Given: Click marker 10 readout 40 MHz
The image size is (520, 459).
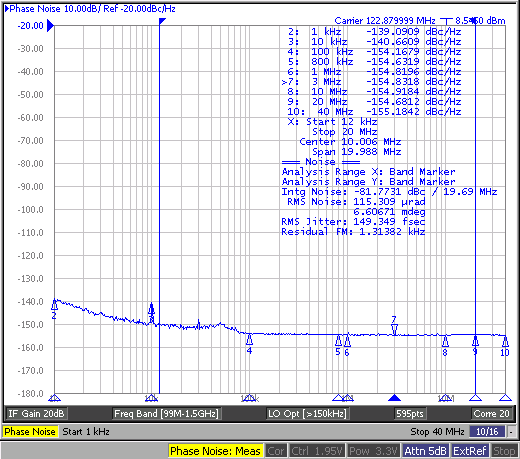Looking at the screenshot, I should (x=335, y=112).
